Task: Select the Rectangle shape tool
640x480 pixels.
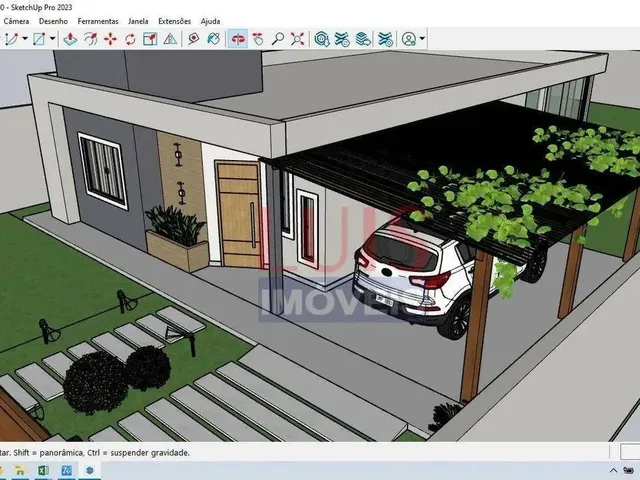Action: 39,39
